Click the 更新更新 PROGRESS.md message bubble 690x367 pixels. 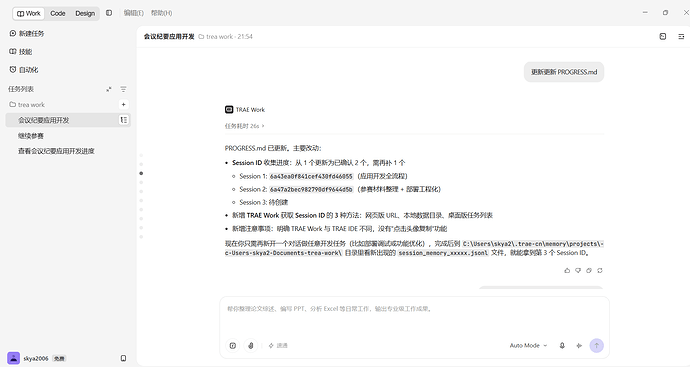564,72
